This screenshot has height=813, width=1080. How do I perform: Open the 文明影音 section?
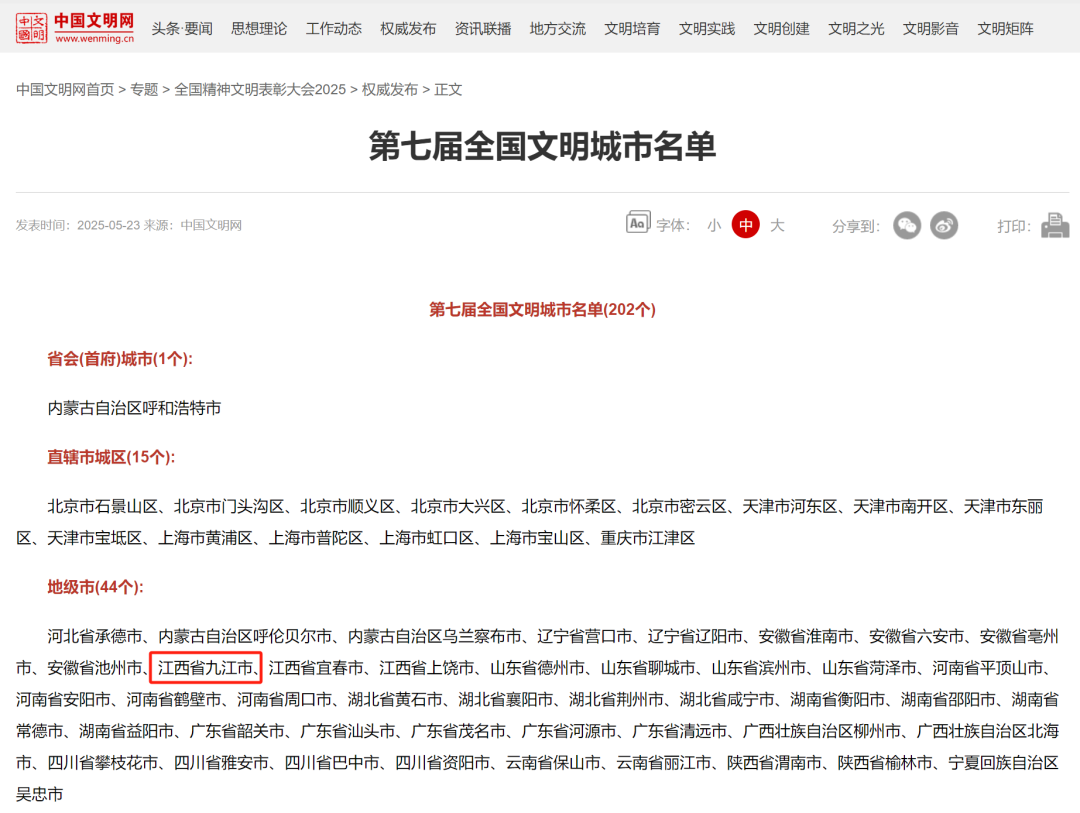click(930, 28)
